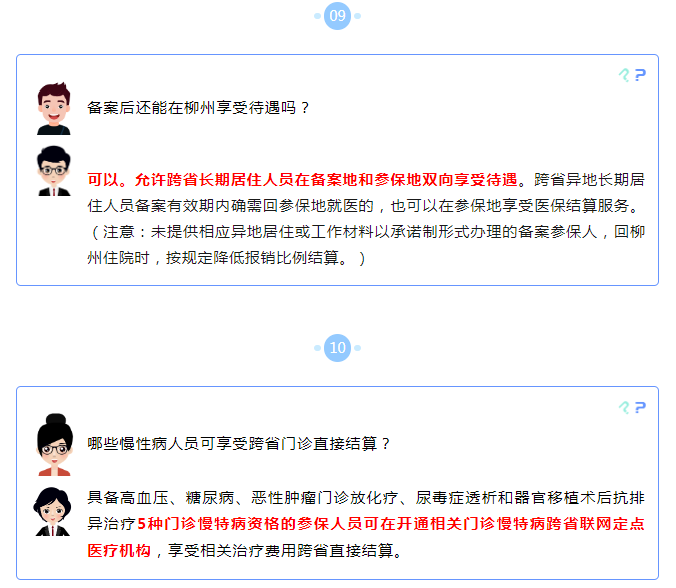The height and width of the screenshot is (588, 676).
Task: Click the 10 number badge
Action: click(337, 348)
